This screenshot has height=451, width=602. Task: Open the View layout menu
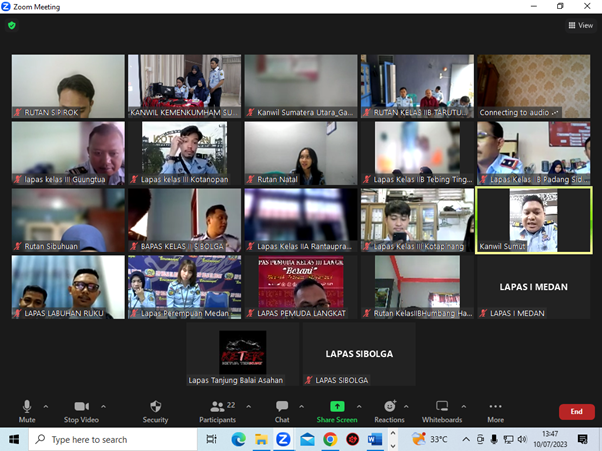click(581, 26)
